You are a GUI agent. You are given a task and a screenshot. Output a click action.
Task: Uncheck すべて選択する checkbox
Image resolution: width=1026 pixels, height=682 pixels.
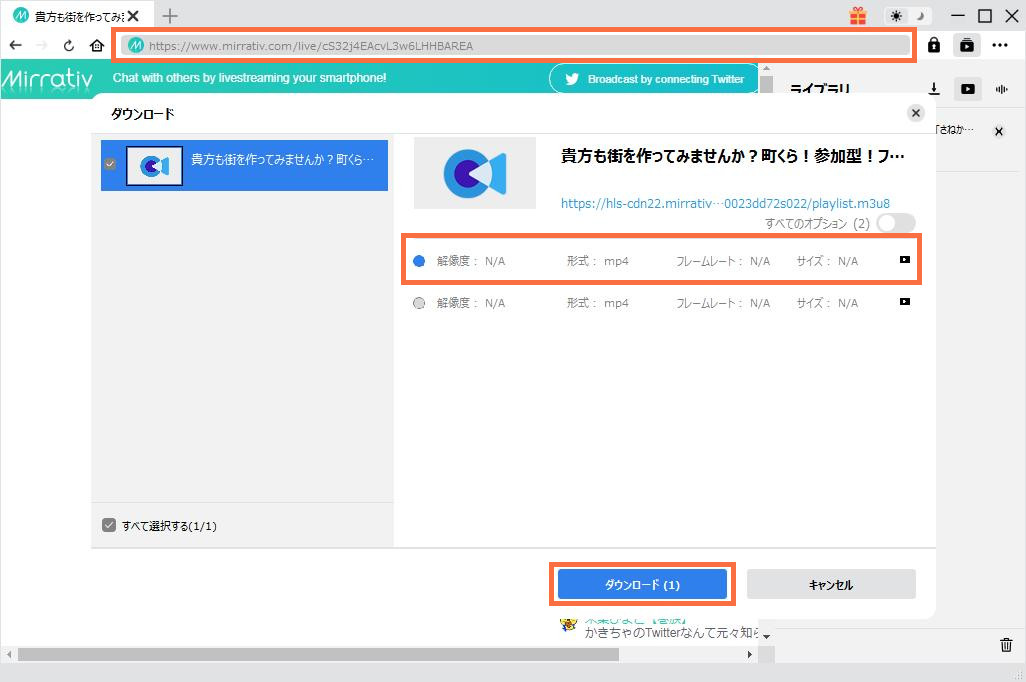coord(109,525)
